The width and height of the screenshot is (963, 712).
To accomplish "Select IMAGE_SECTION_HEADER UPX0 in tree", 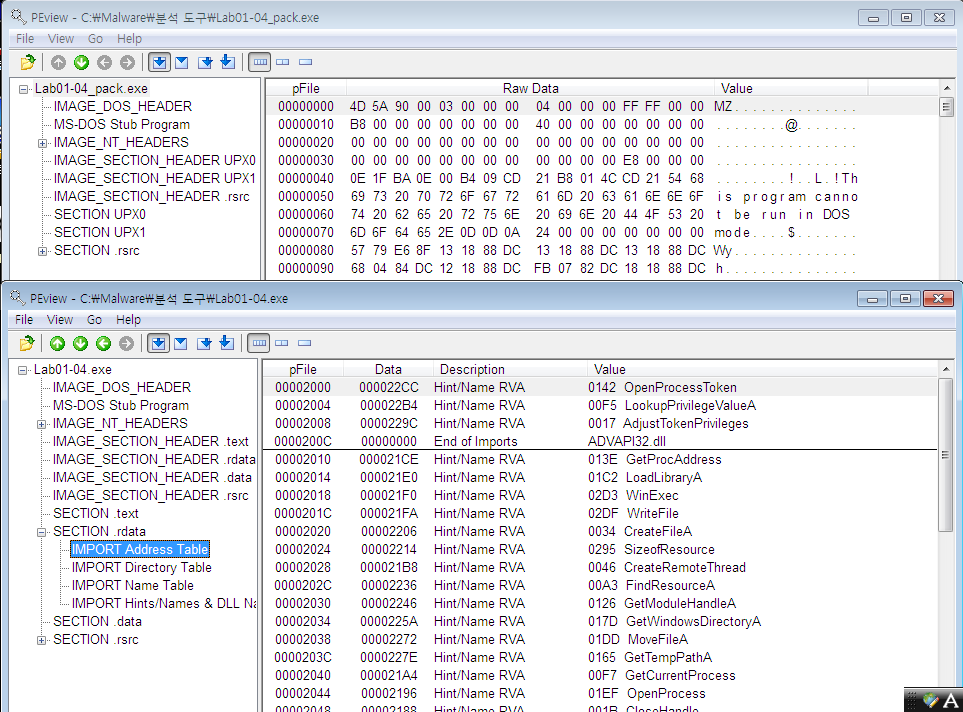I will tap(154, 160).
